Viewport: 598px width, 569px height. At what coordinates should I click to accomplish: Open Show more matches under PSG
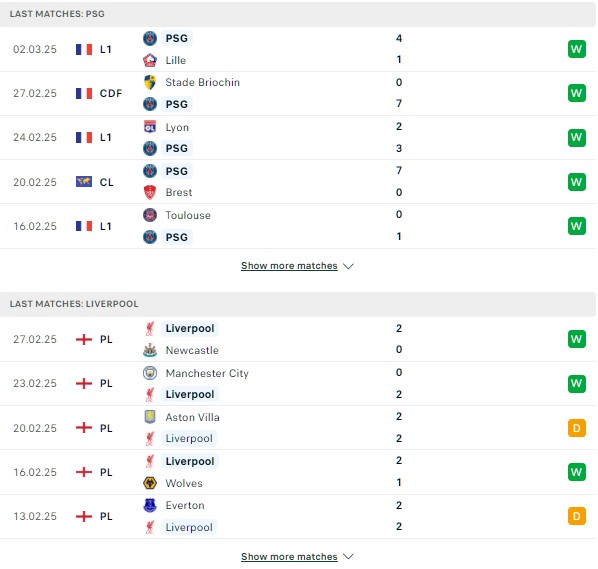(289, 266)
